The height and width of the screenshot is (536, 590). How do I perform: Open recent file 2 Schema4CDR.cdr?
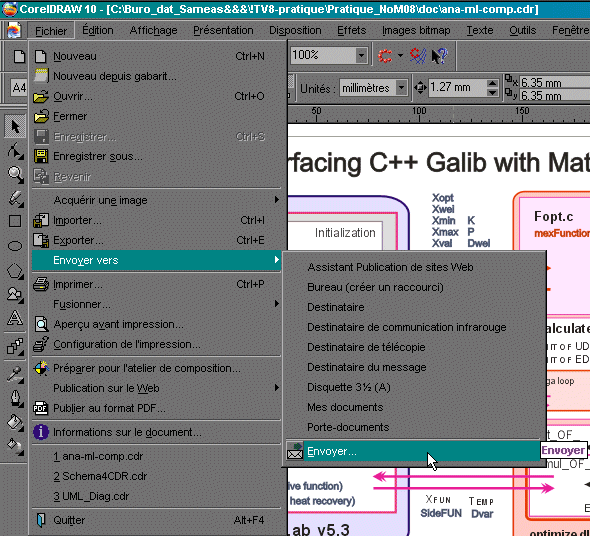pos(157,476)
